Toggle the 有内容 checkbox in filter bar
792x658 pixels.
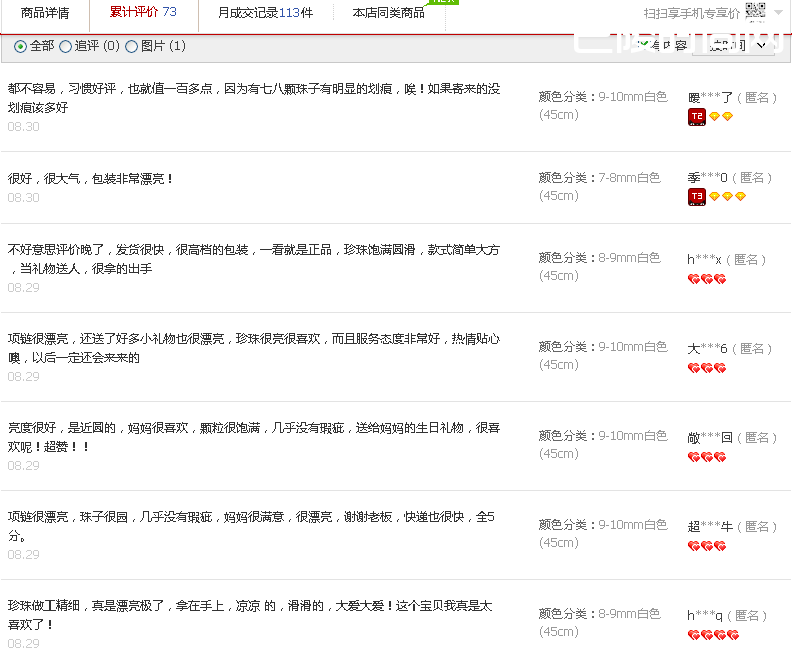coord(644,45)
